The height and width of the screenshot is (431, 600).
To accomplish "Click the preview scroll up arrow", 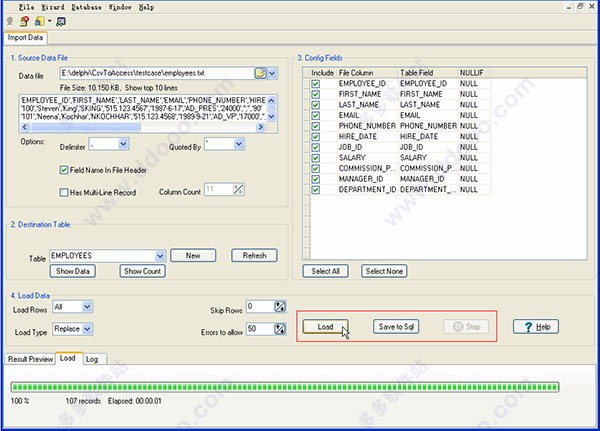I will pos(271,100).
